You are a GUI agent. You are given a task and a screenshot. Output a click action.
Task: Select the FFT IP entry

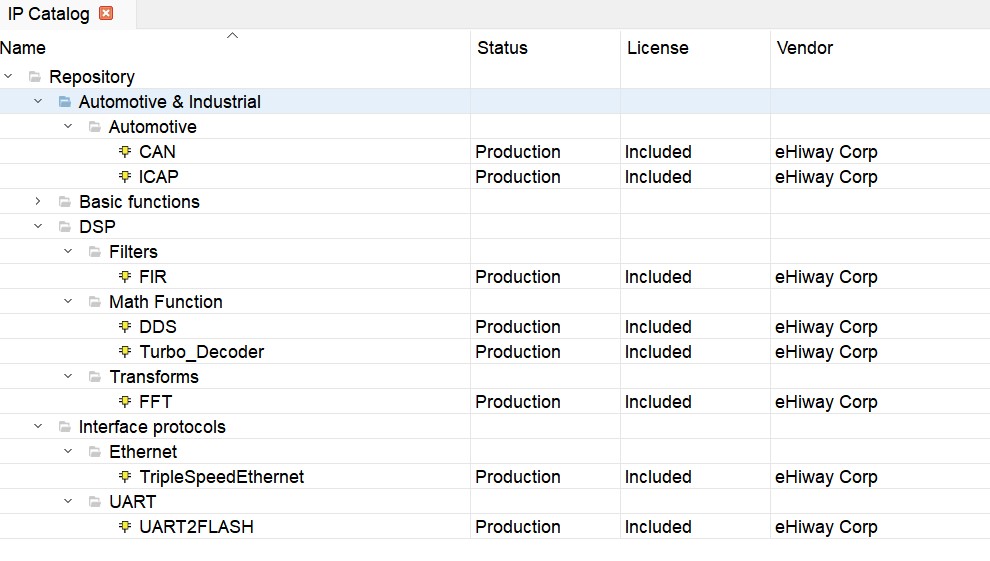click(x=155, y=402)
